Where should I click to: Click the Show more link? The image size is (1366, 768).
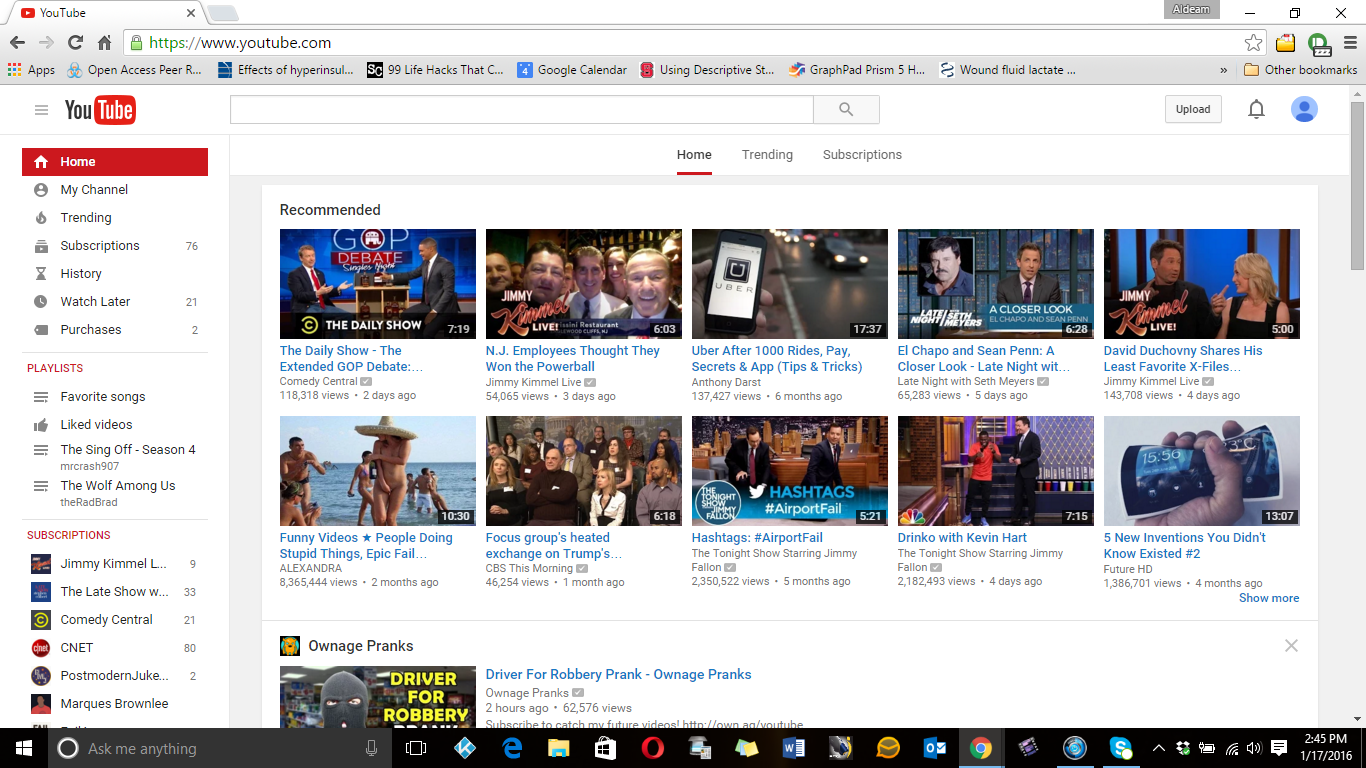pyautogui.click(x=1269, y=598)
